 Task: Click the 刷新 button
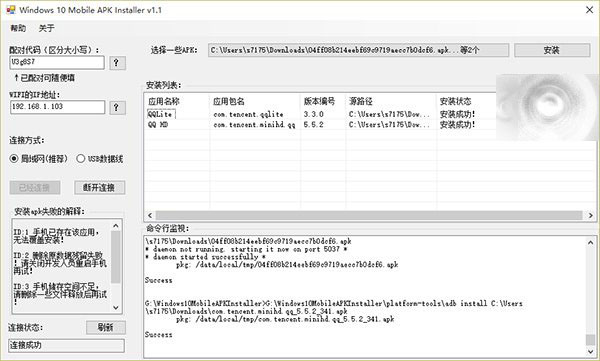106,327
